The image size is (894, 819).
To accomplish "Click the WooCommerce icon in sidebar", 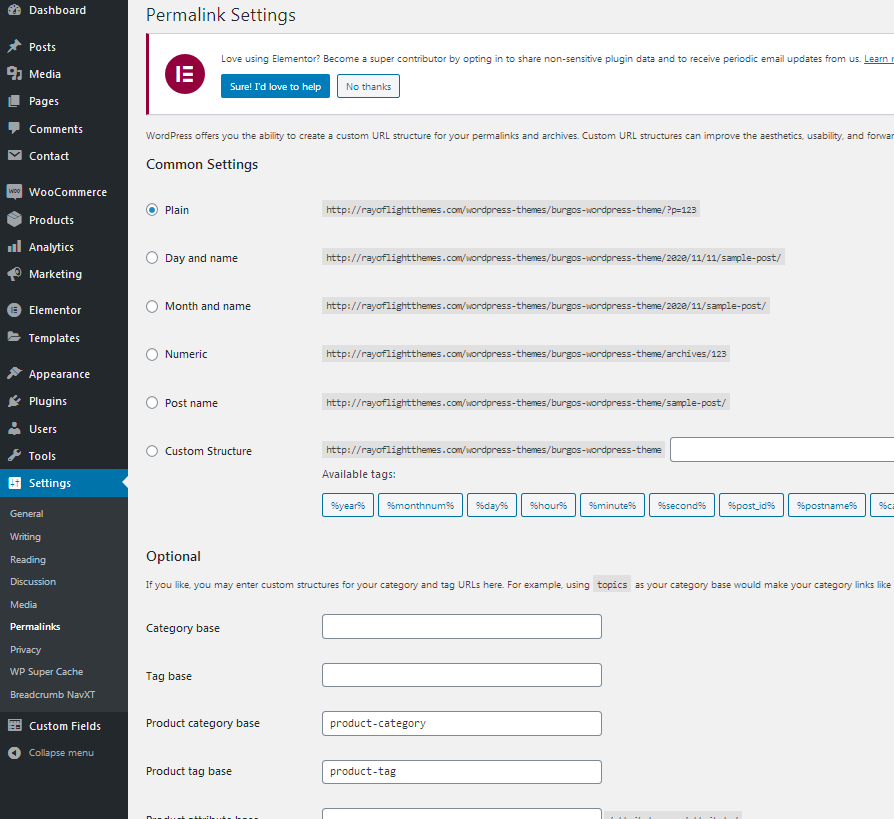I will [14, 192].
